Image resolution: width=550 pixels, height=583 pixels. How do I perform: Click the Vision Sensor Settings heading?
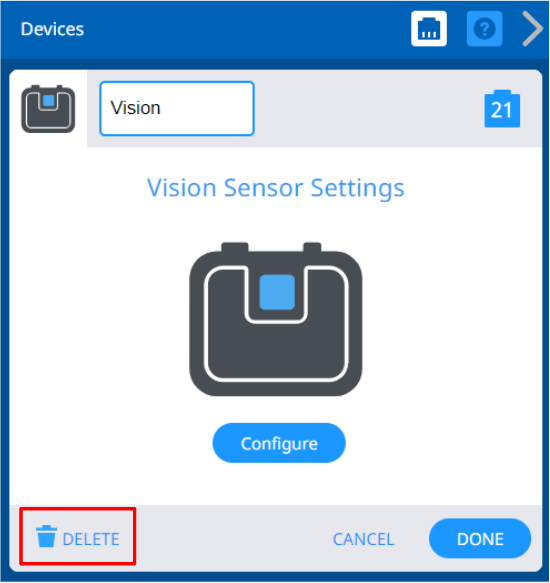tap(276, 188)
